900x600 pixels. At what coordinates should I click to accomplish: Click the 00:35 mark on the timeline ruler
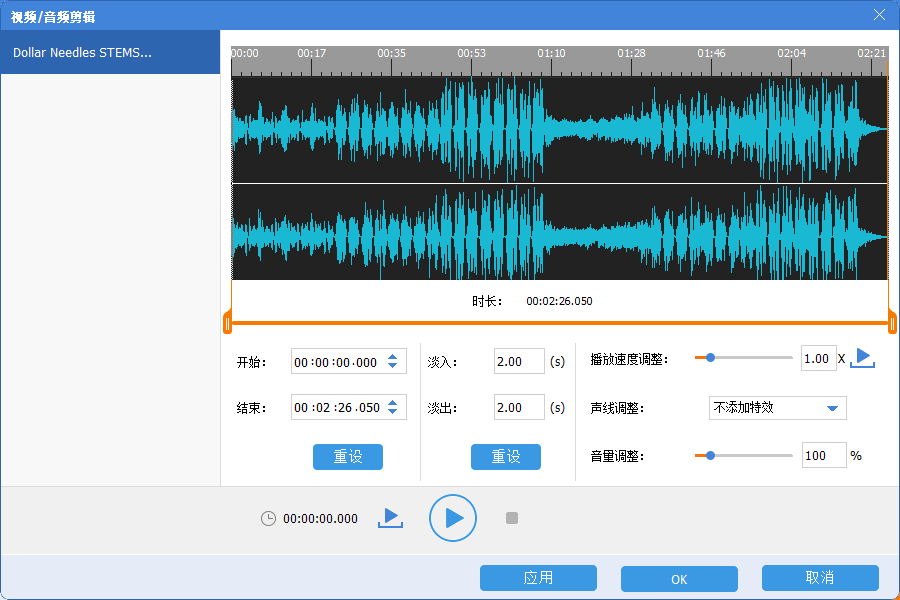[x=391, y=53]
